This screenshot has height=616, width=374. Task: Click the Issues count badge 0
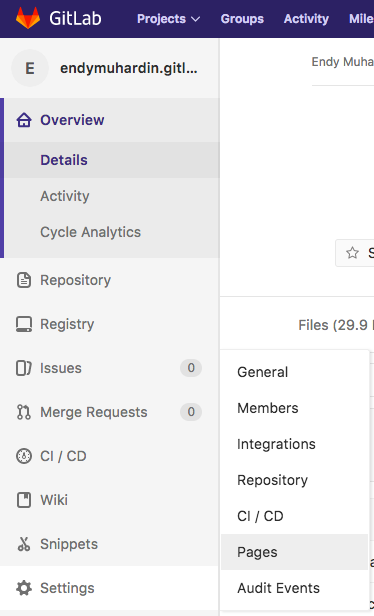point(191,368)
